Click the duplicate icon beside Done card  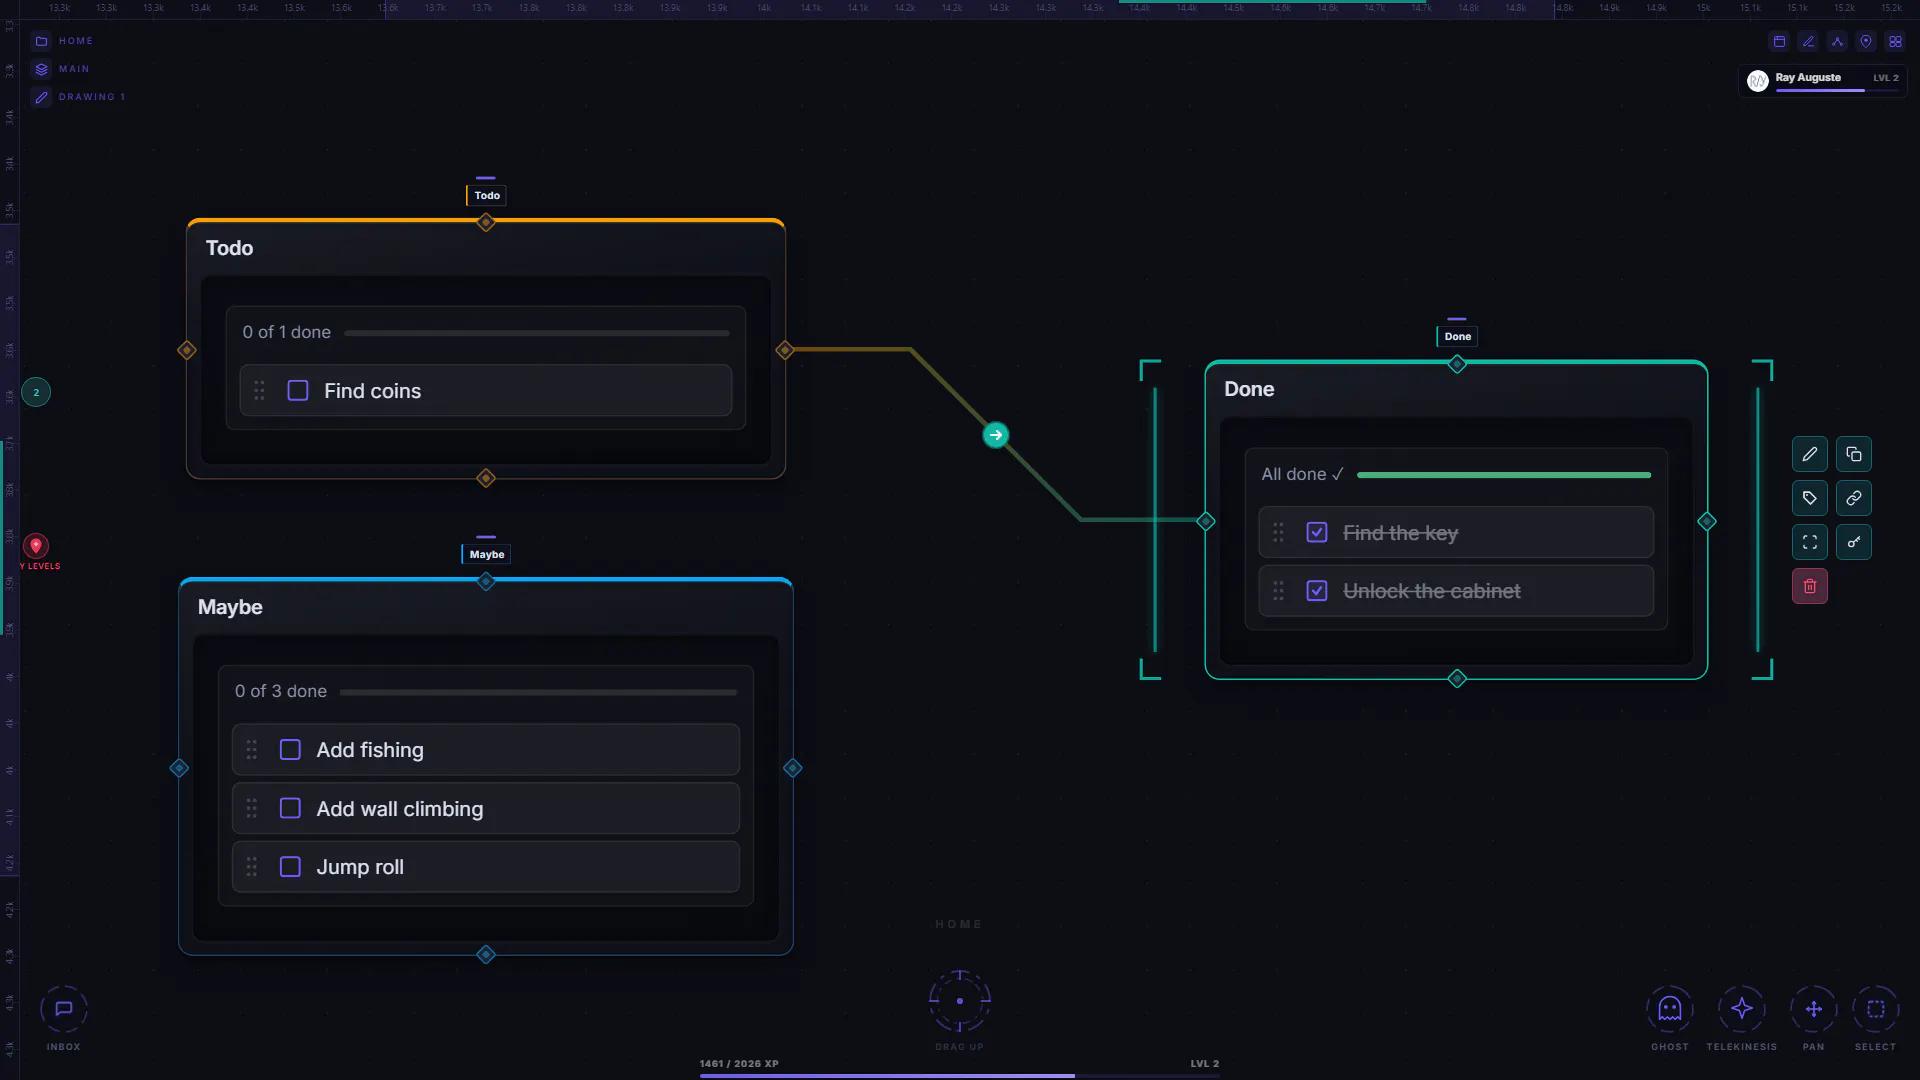pos(1853,454)
